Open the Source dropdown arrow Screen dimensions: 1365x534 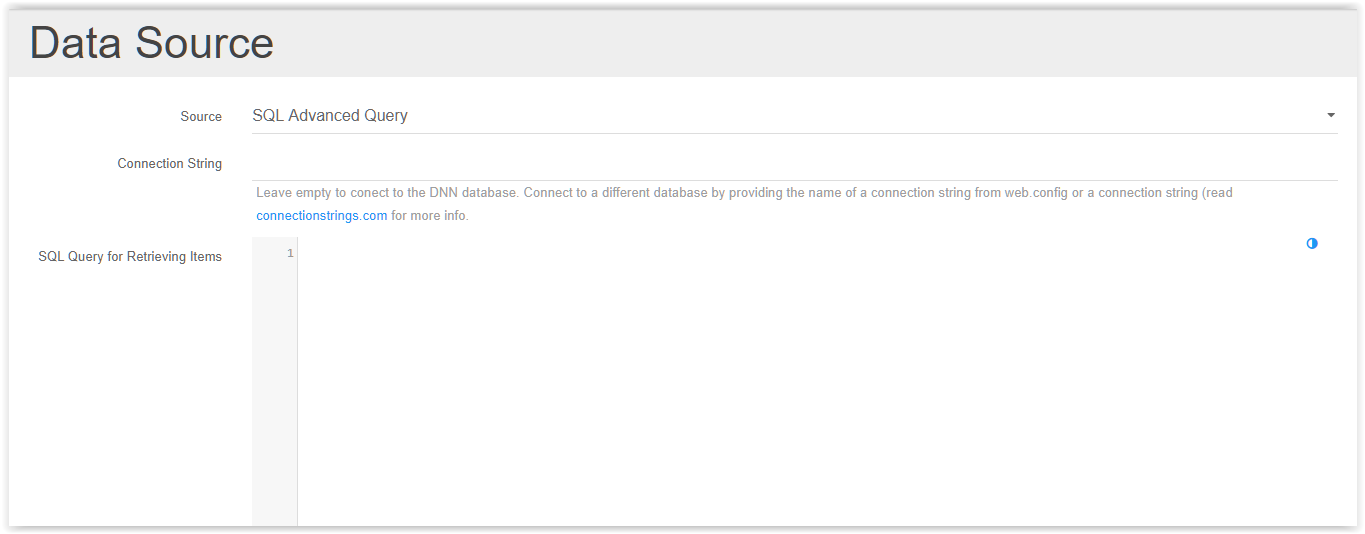[1331, 115]
